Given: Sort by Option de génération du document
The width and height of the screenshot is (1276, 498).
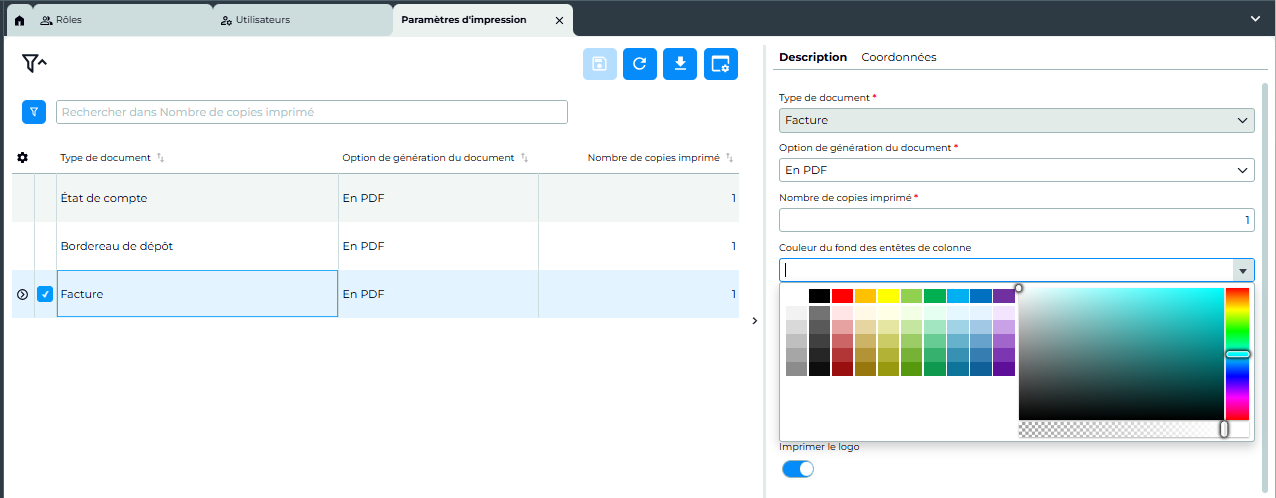Looking at the screenshot, I should tap(524, 158).
